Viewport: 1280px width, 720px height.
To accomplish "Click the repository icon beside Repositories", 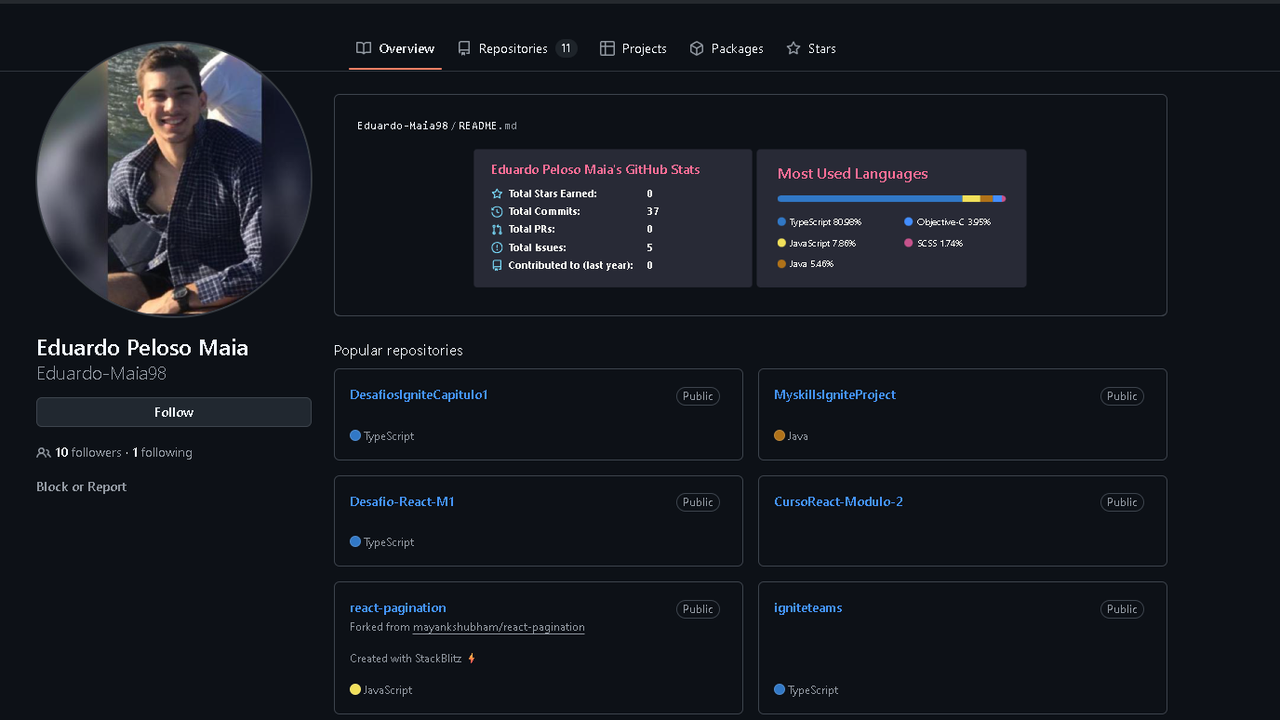I will pos(464,48).
